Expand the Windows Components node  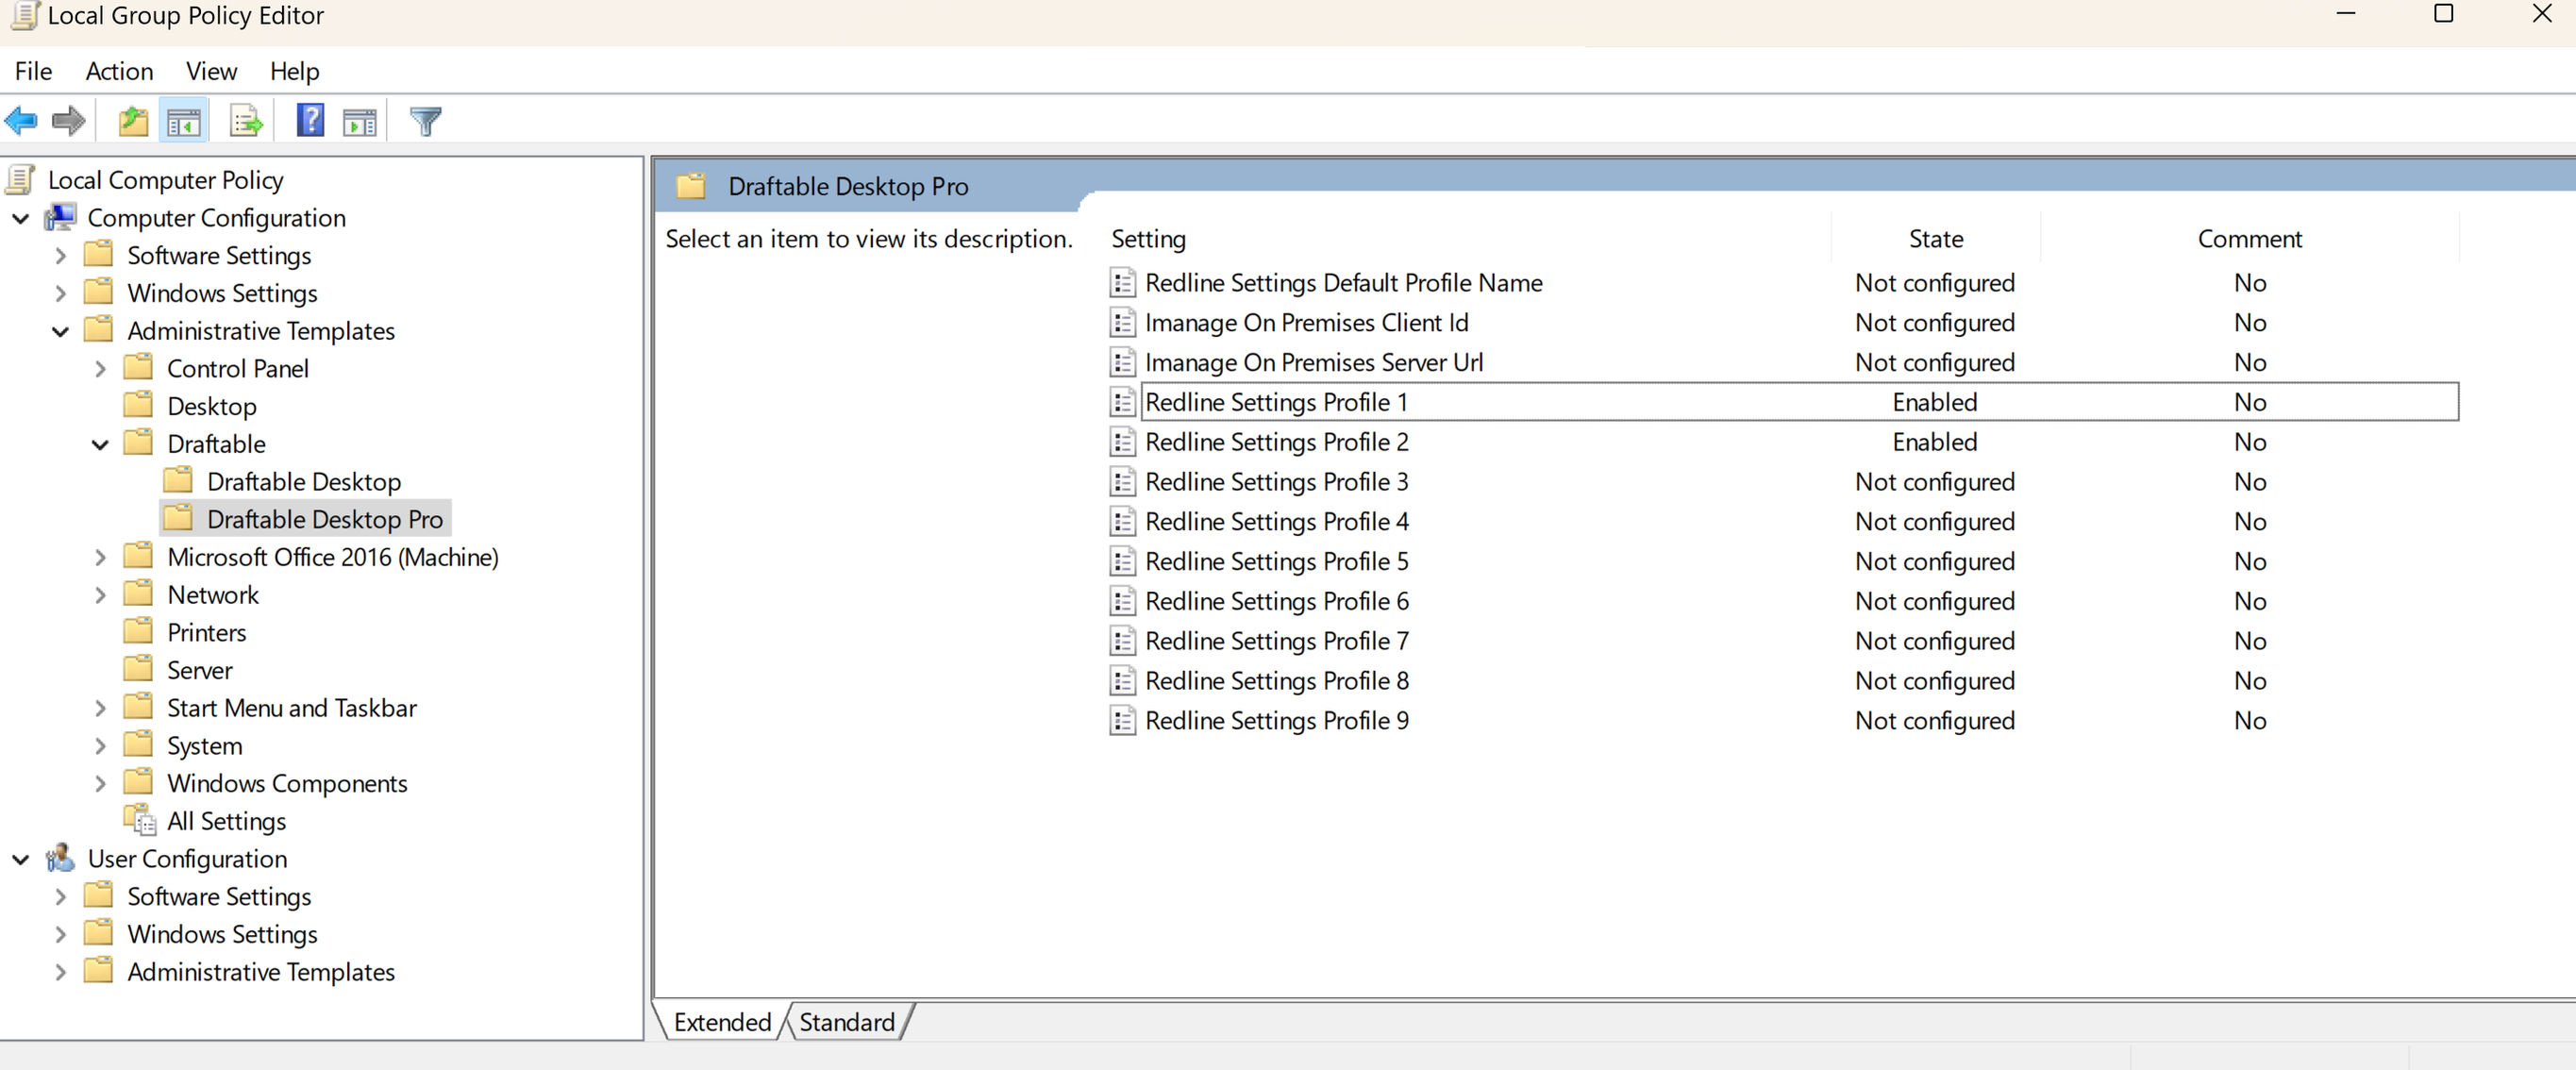tap(101, 783)
